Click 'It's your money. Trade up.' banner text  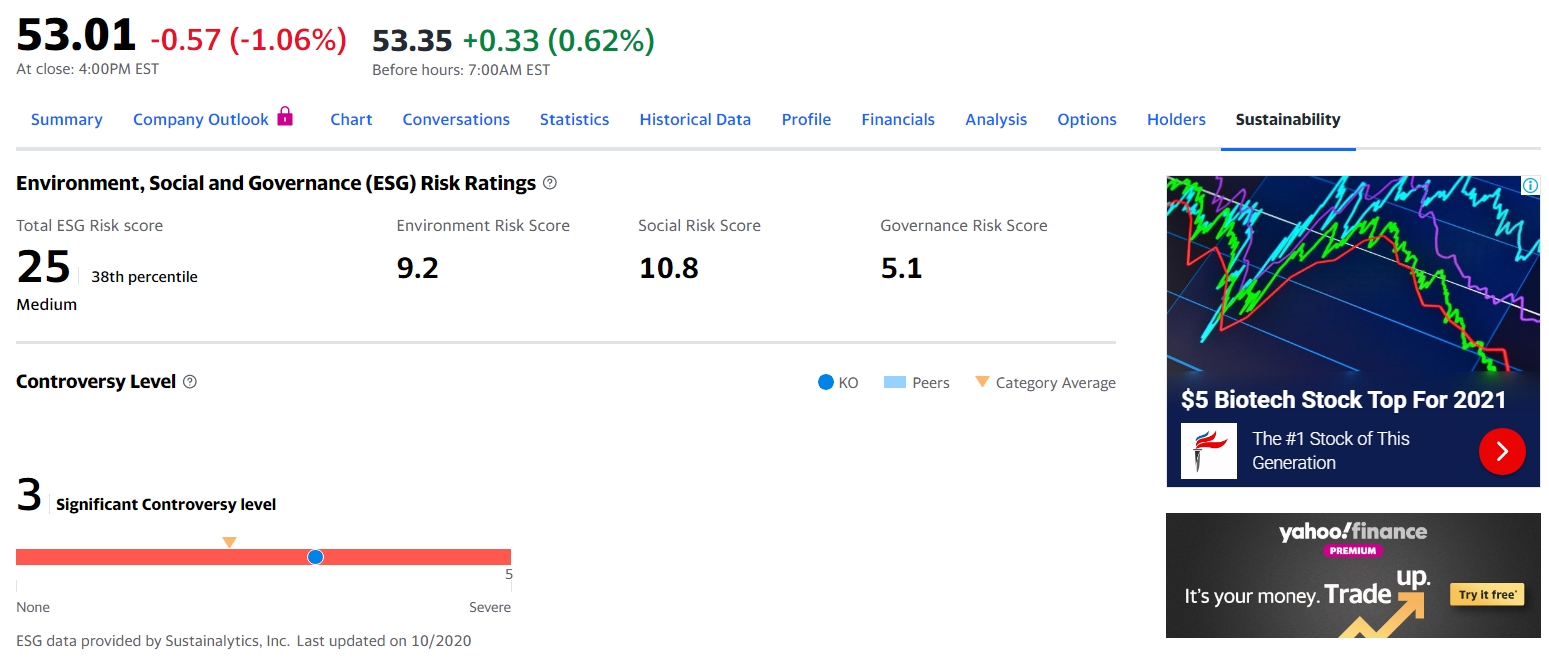click(1307, 590)
